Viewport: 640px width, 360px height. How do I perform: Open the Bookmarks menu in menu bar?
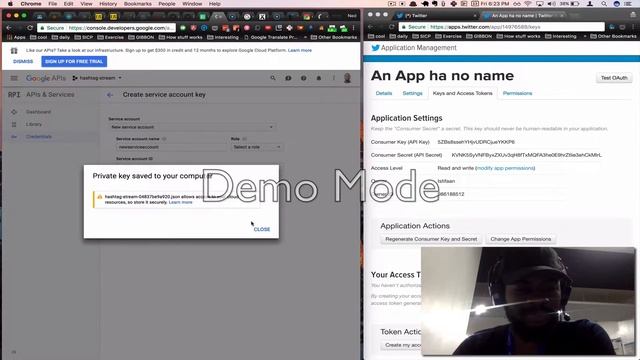coord(138,4)
